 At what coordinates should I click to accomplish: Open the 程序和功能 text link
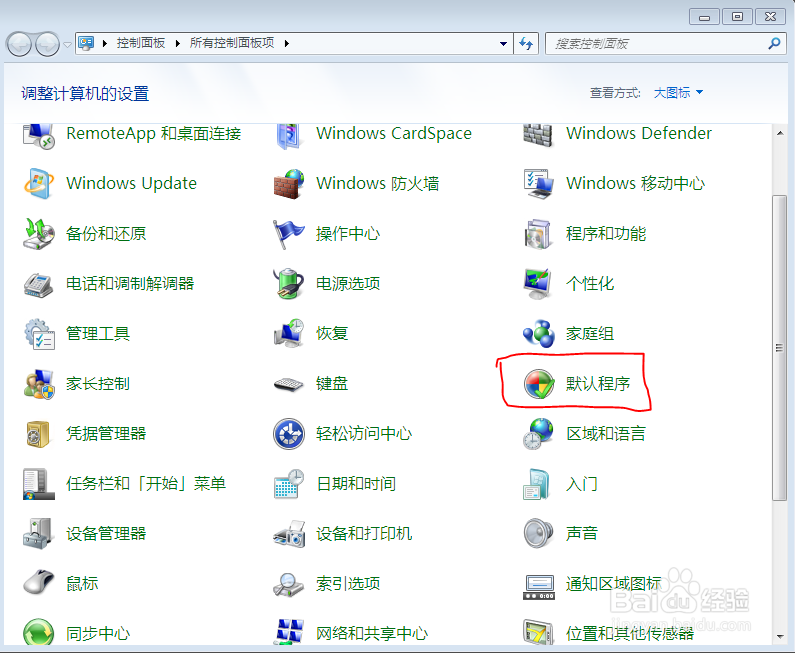click(x=606, y=234)
